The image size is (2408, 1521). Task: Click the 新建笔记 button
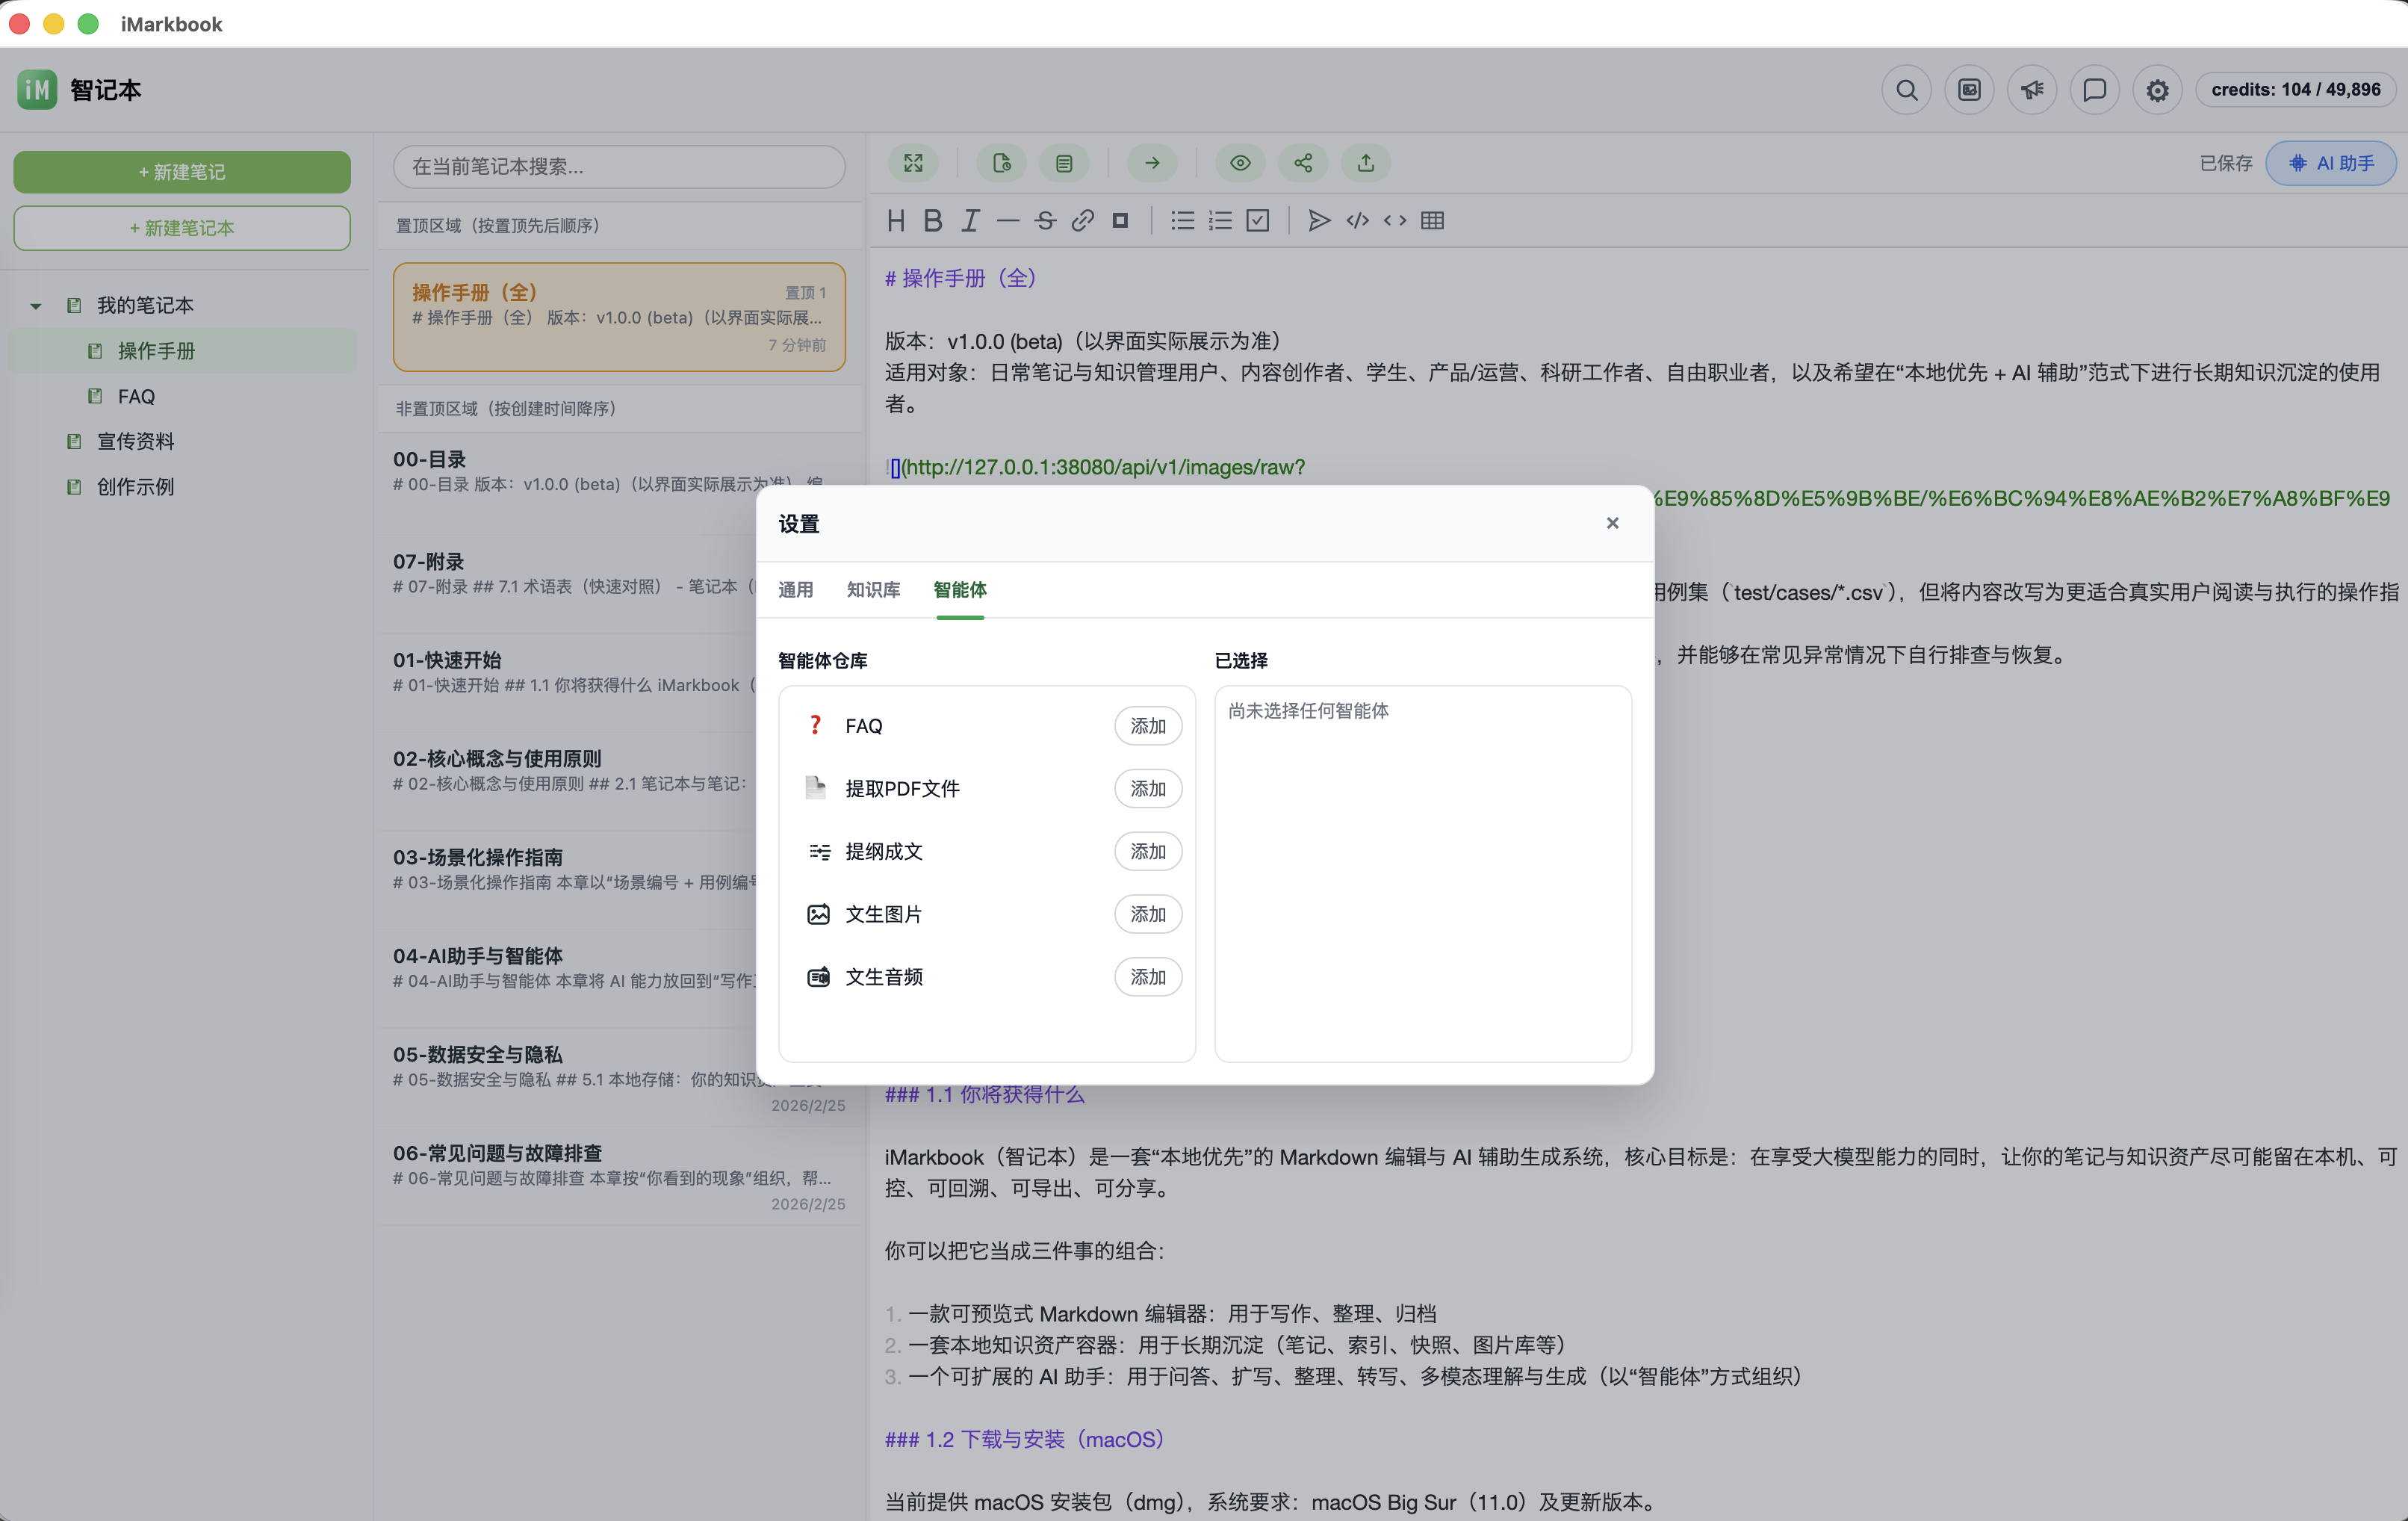pos(182,172)
